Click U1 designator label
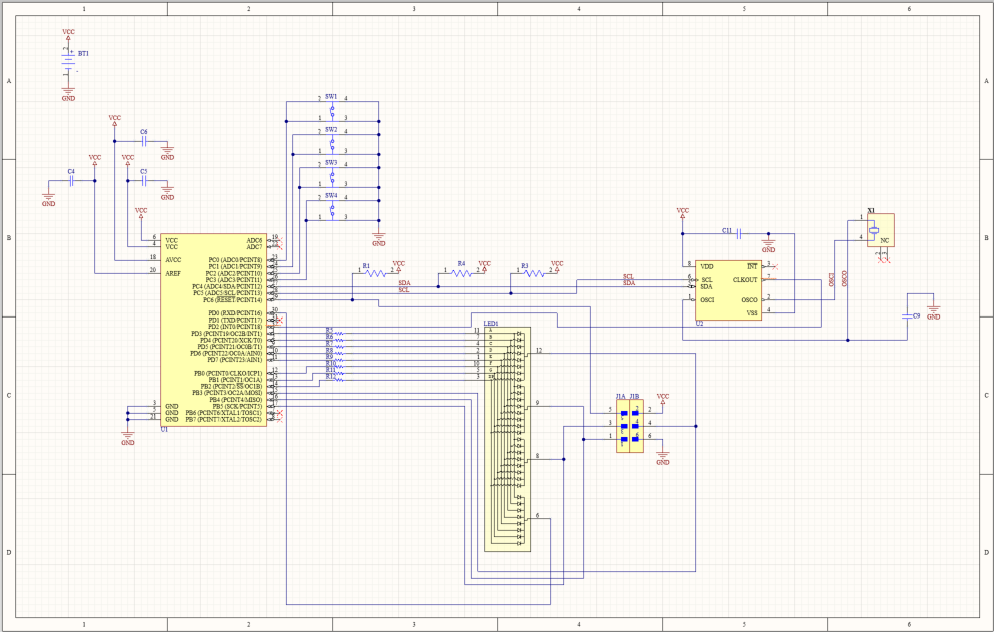Screen dimensions: 994x632 click(164, 430)
